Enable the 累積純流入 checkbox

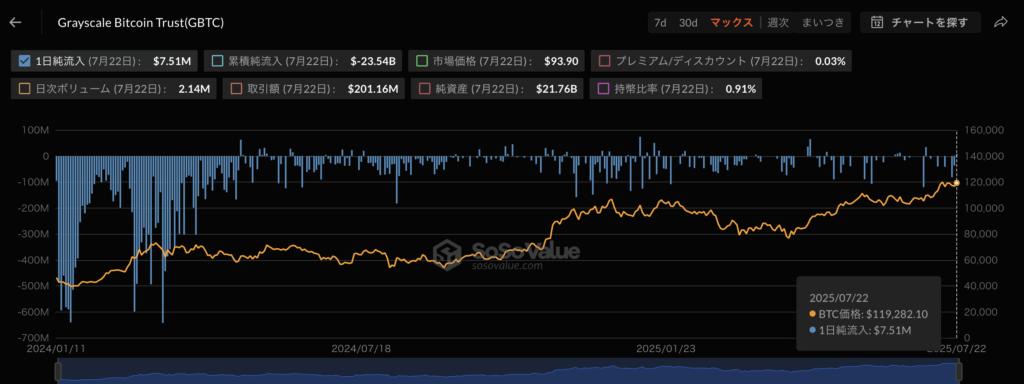(217, 61)
